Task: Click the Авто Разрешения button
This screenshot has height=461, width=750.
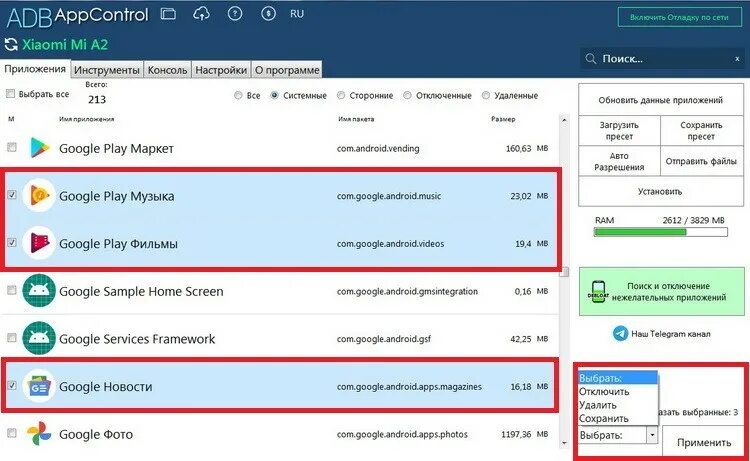Action: 619,161
